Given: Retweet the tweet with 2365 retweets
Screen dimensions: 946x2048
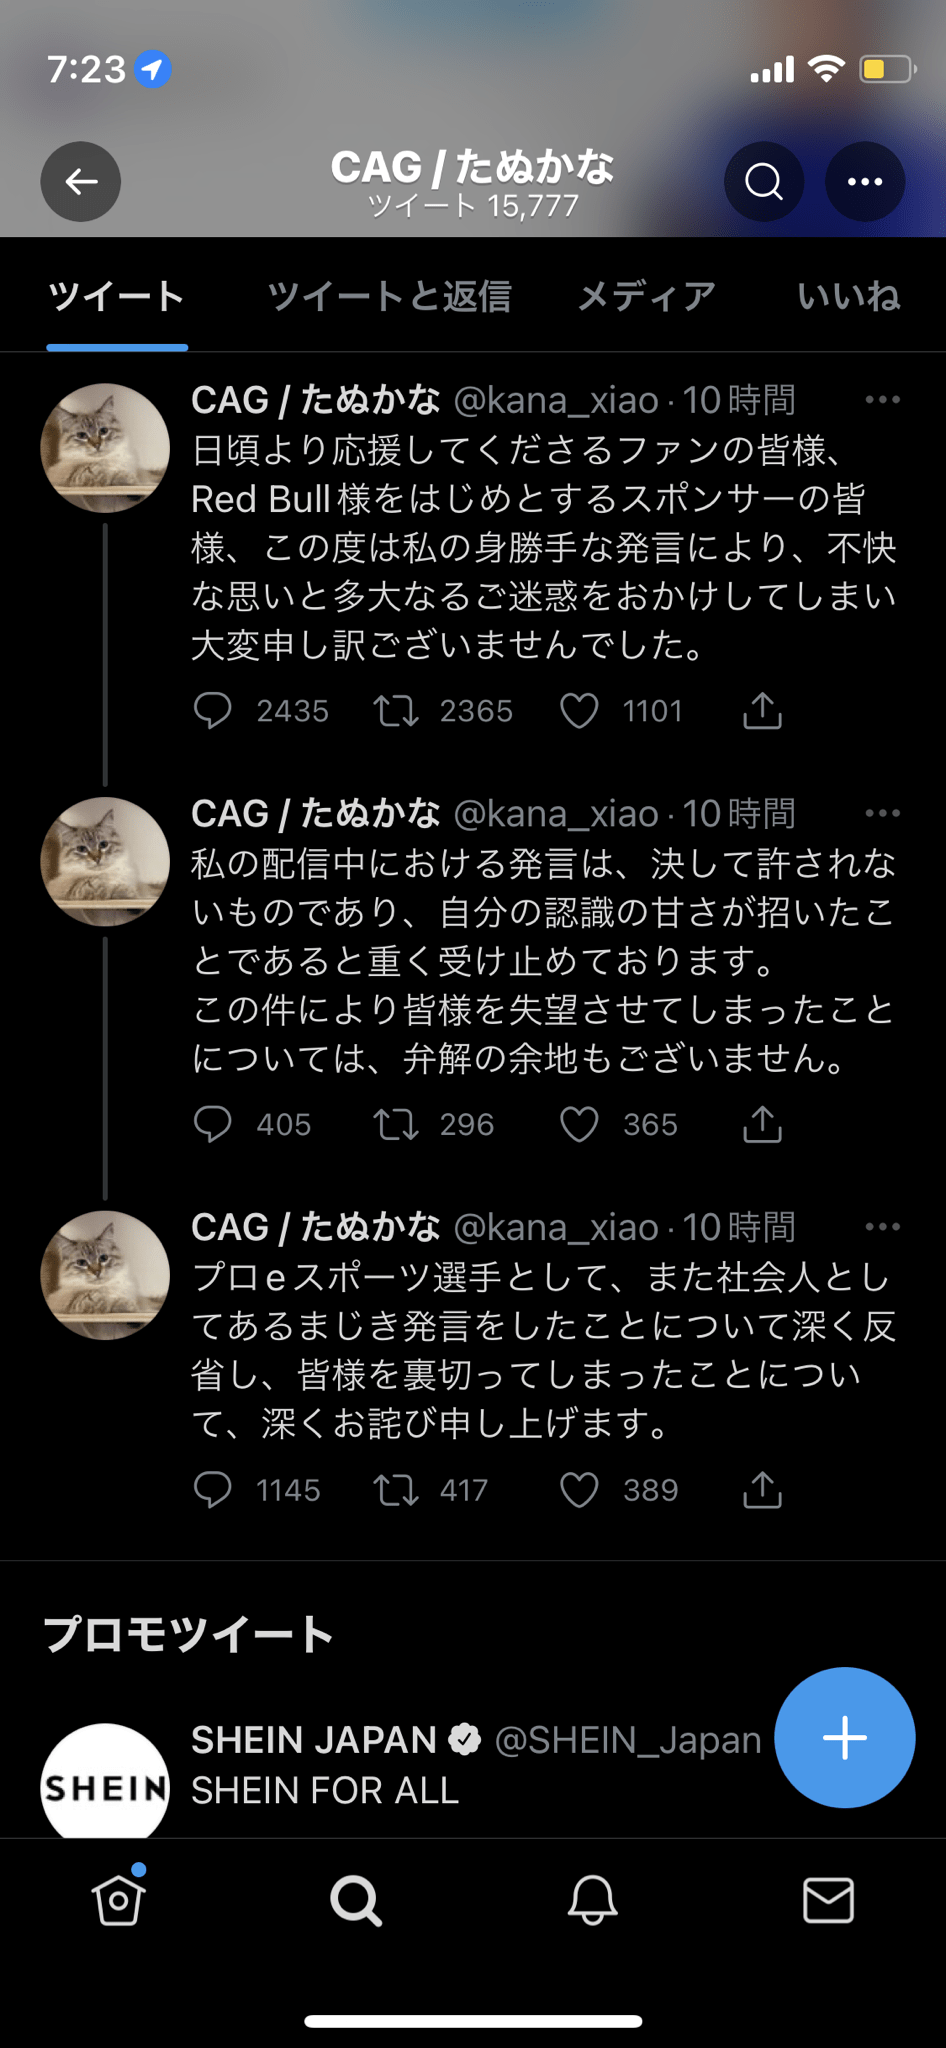Looking at the screenshot, I should (396, 711).
